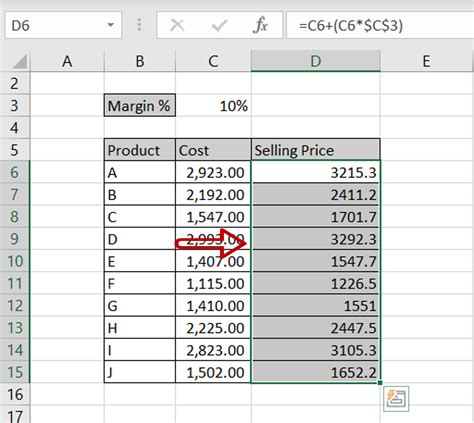Select the cost cell 1,410.00

pyautogui.click(x=213, y=306)
